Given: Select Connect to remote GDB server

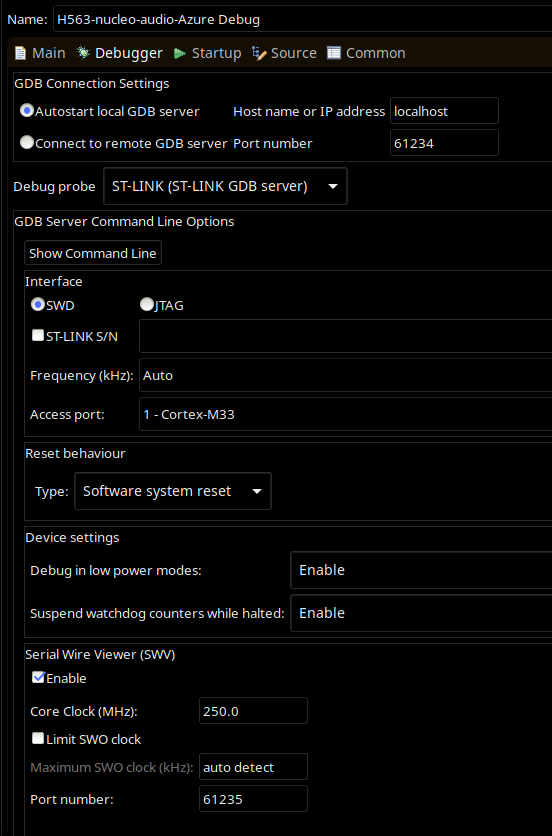Looking at the screenshot, I should coord(27,142).
